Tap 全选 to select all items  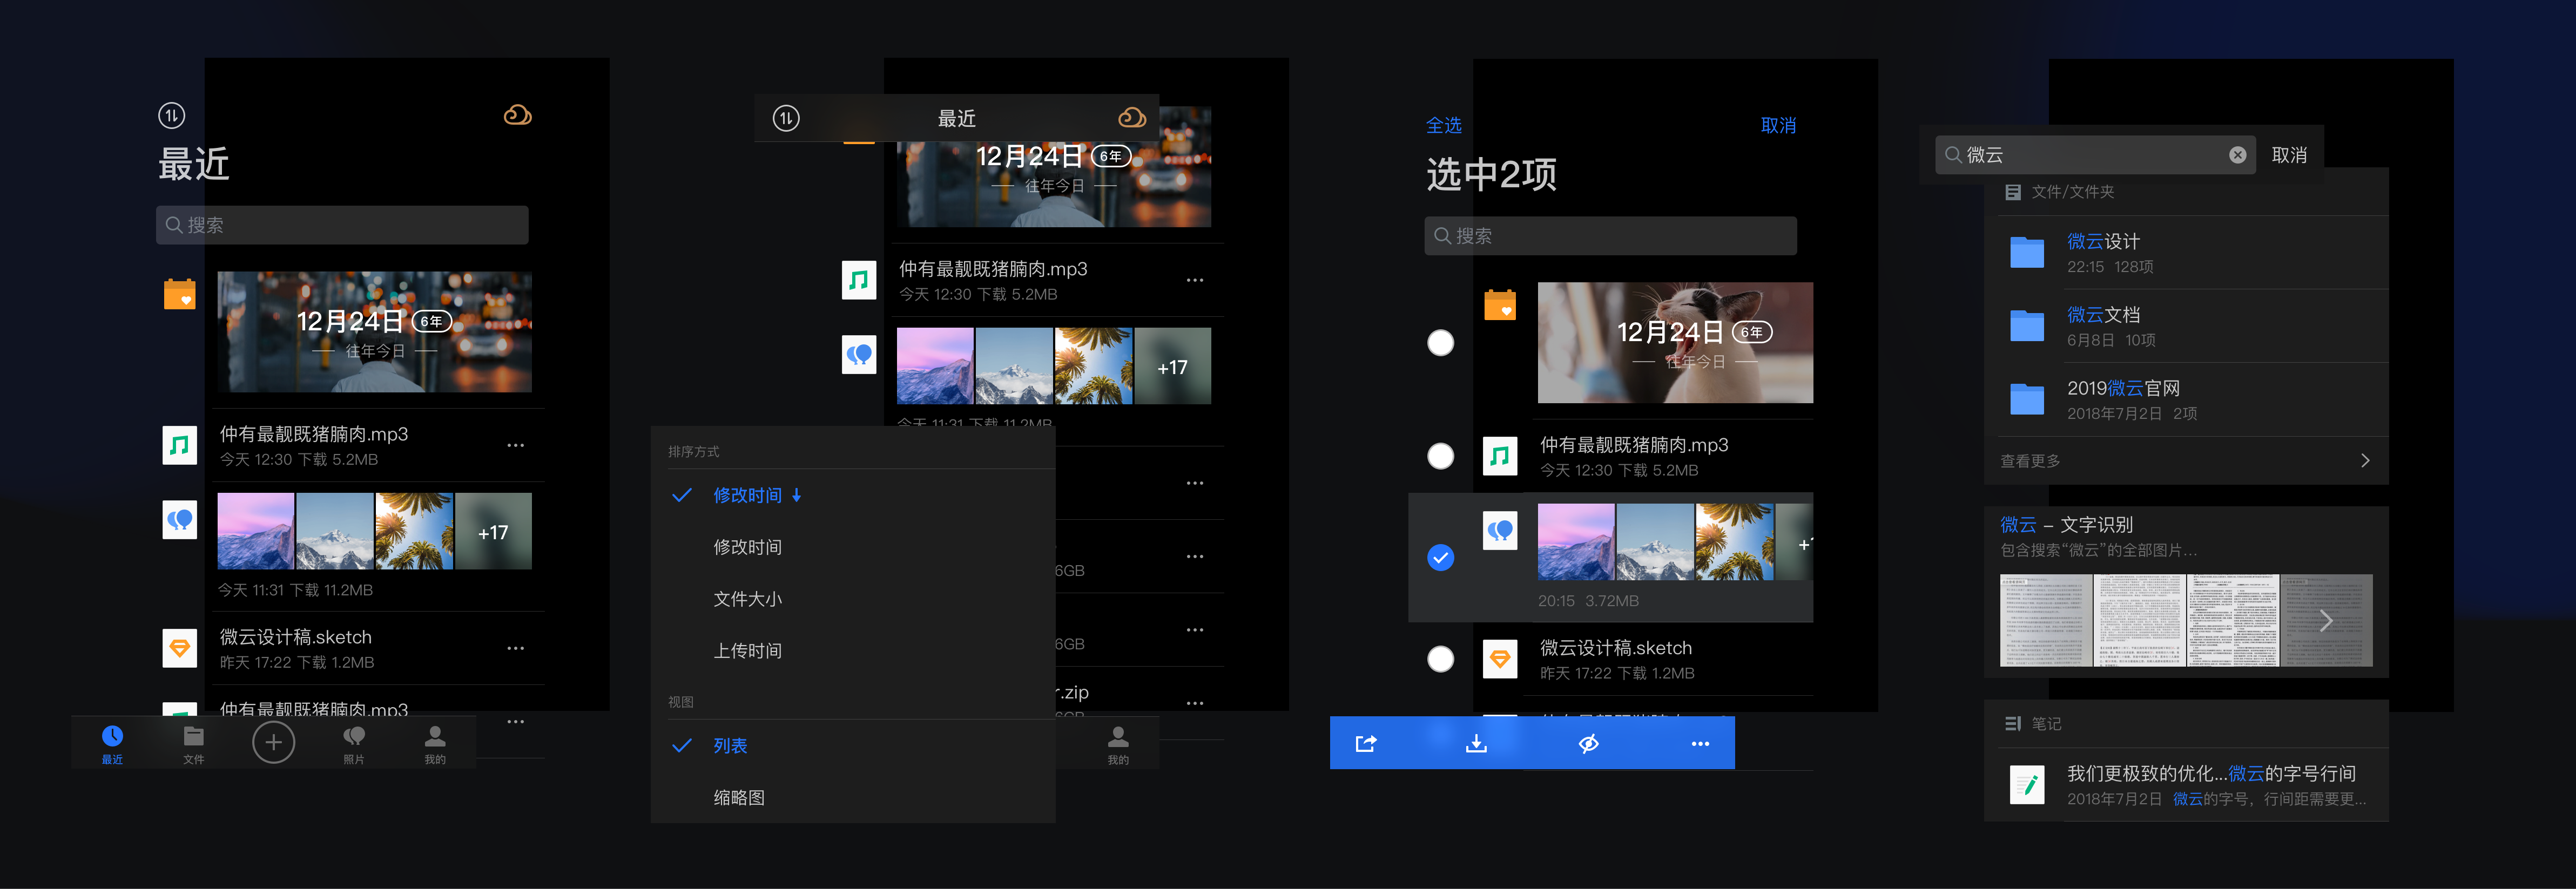click(x=1443, y=125)
